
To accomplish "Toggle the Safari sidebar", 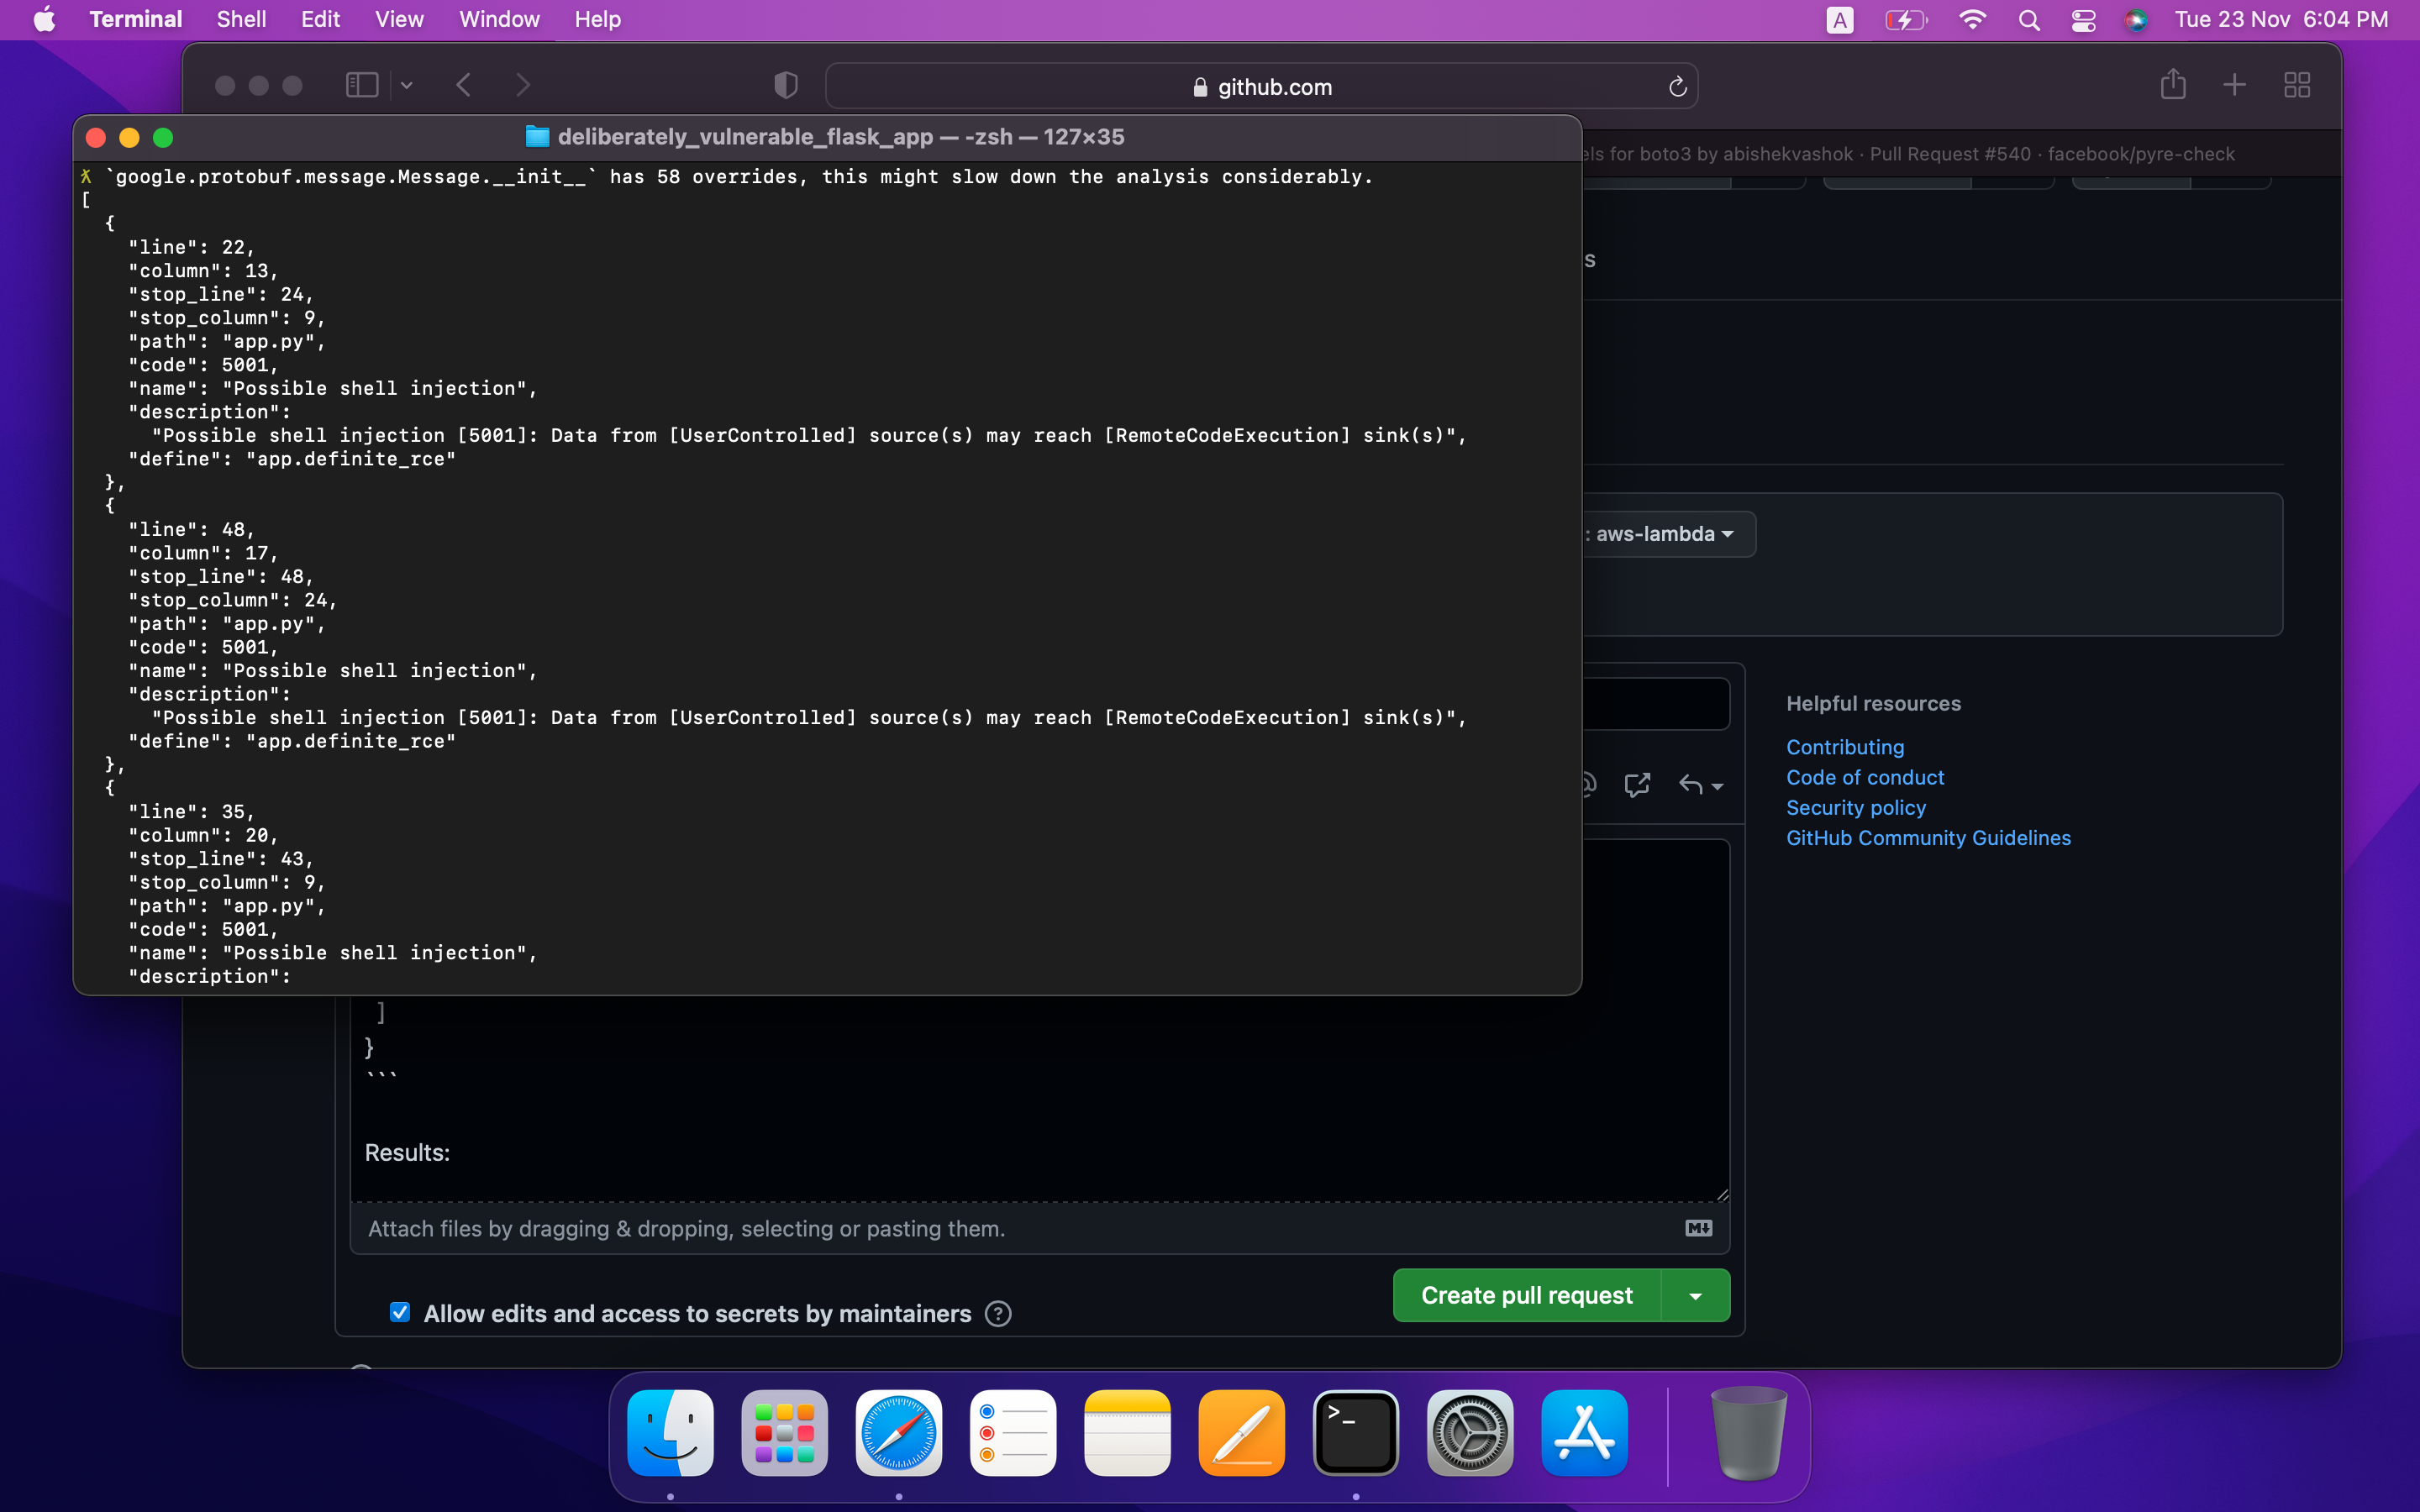I will click(x=361, y=85).
